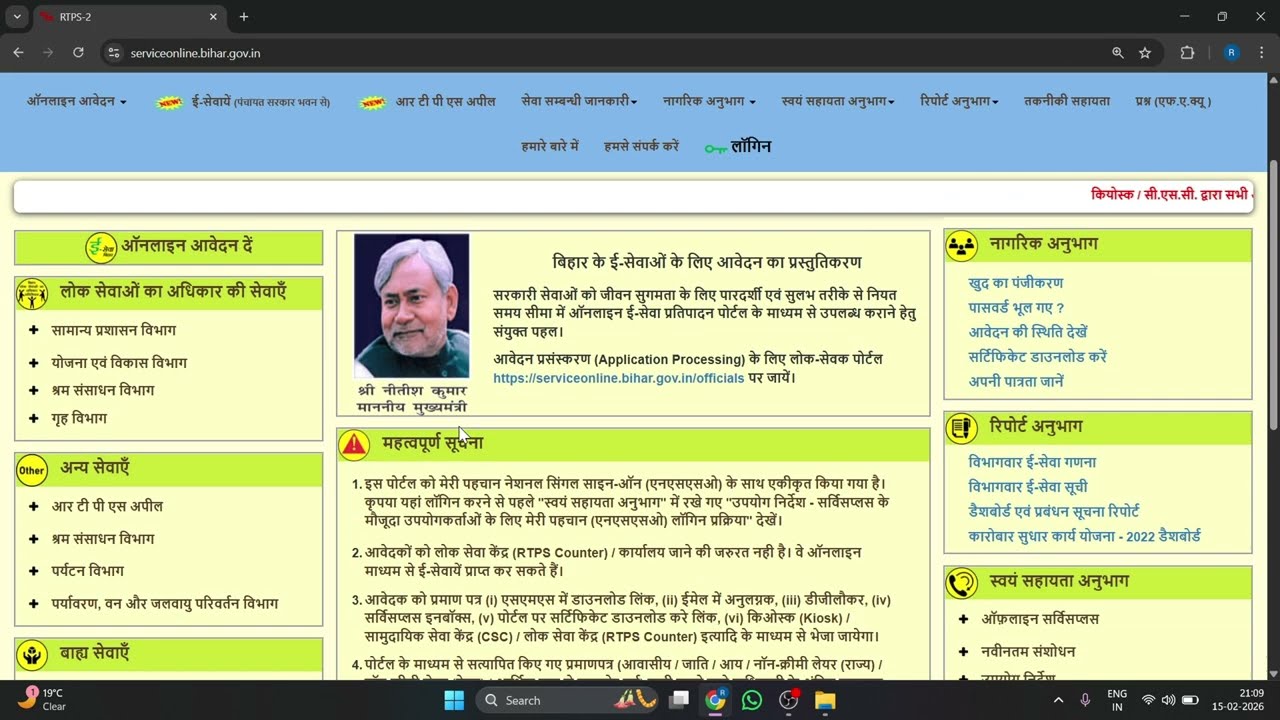
Task: Open the तकनीकी सहायता menu item
Action: (1067, 101)
